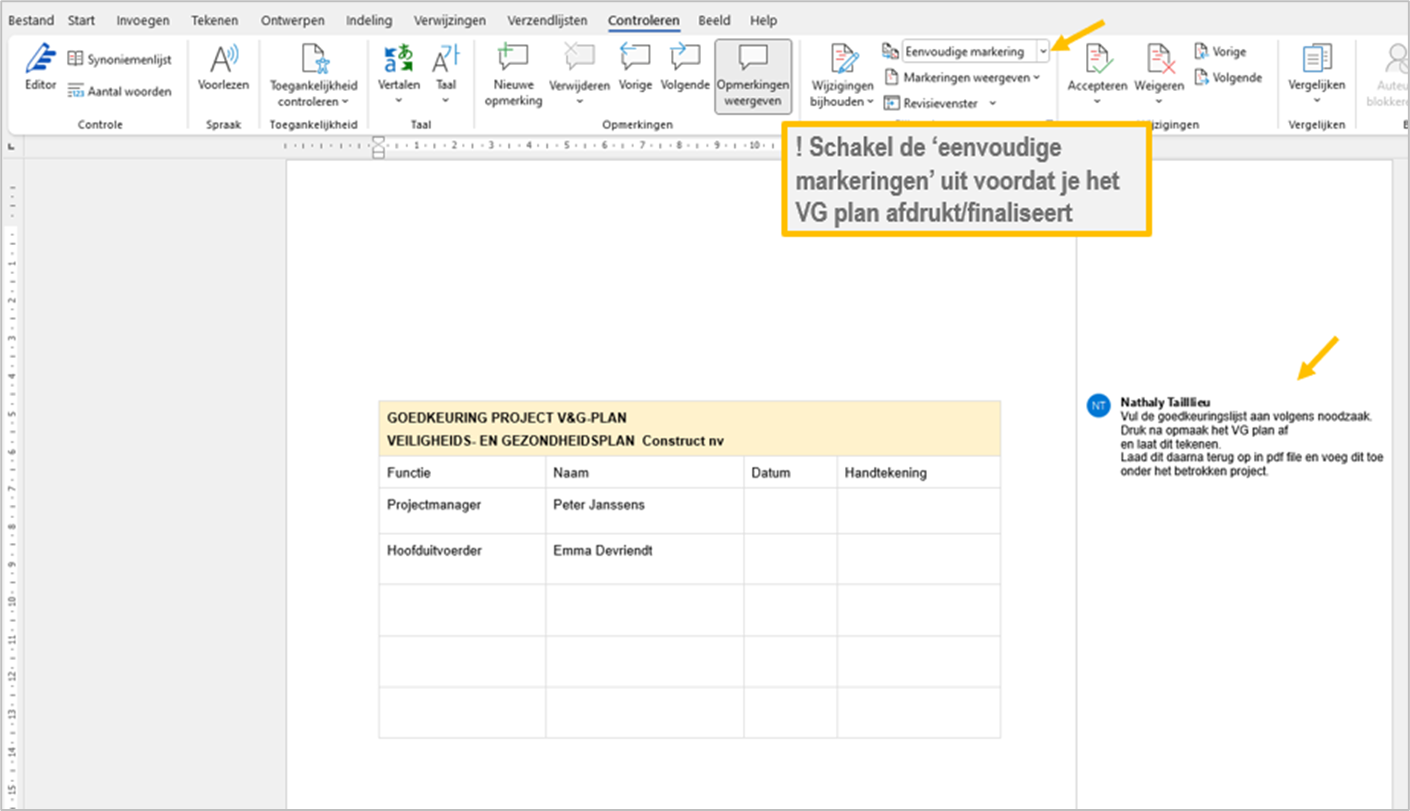The width and height of the screenshot is (1410, 811).
Task: Click Weigeren change icon
Action: point(1159,59)
